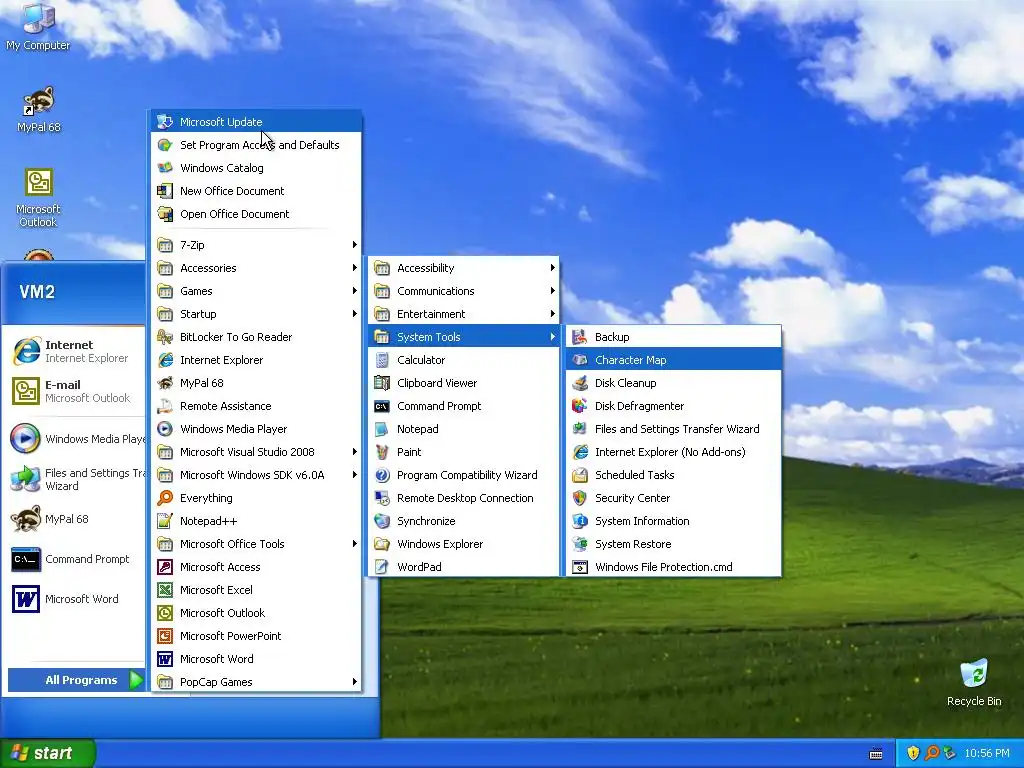
Task: Expand the 7-Zip submenu
Action: click(256, 245)
